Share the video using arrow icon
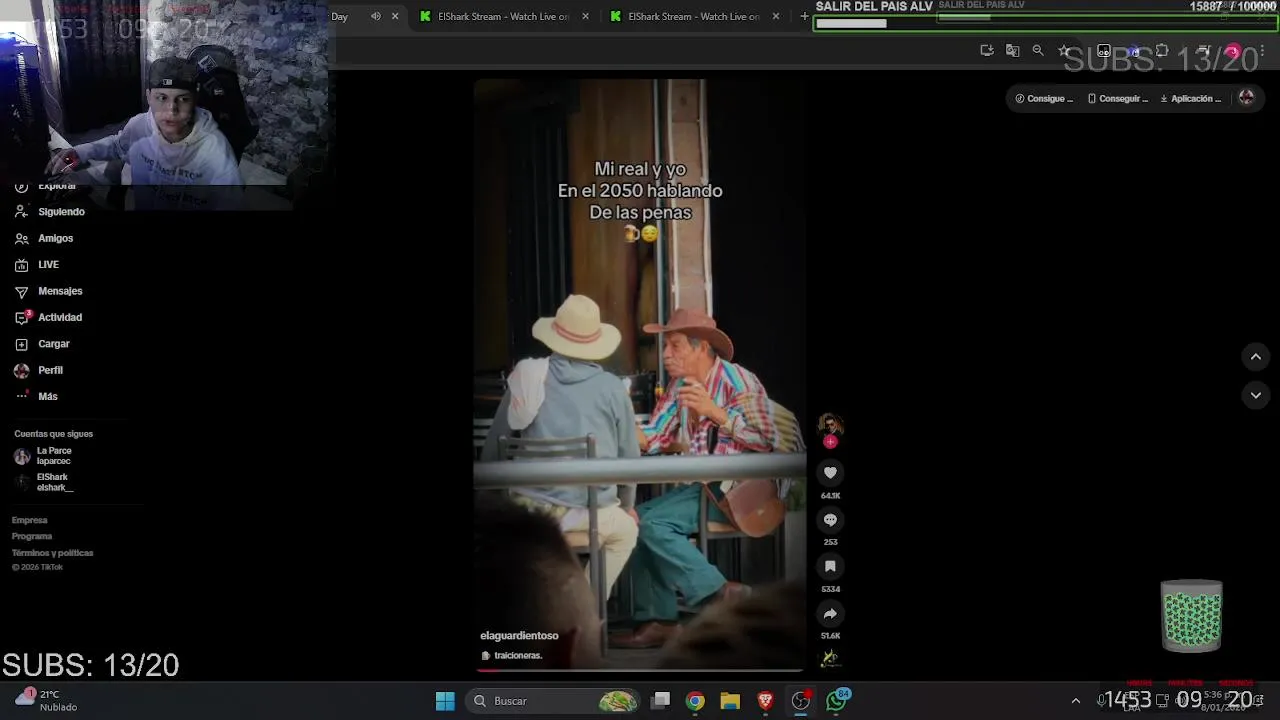This screenshot has height=720, width=1280. (830, 614)
